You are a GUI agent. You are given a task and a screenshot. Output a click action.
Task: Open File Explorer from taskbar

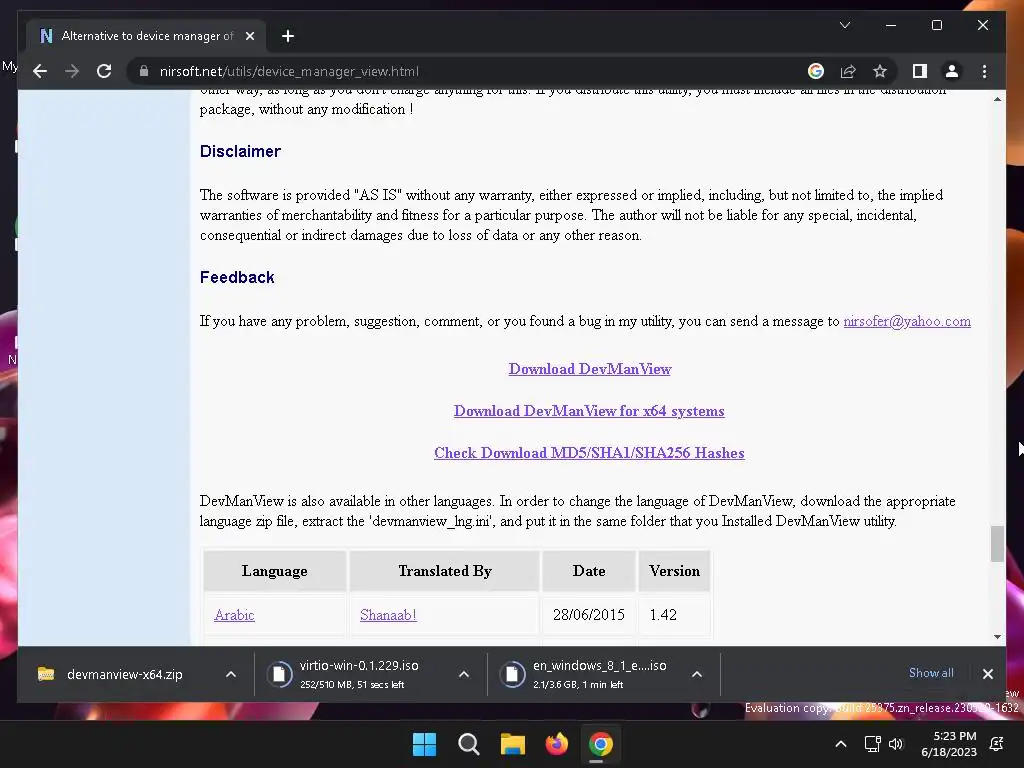coord(513,744)
